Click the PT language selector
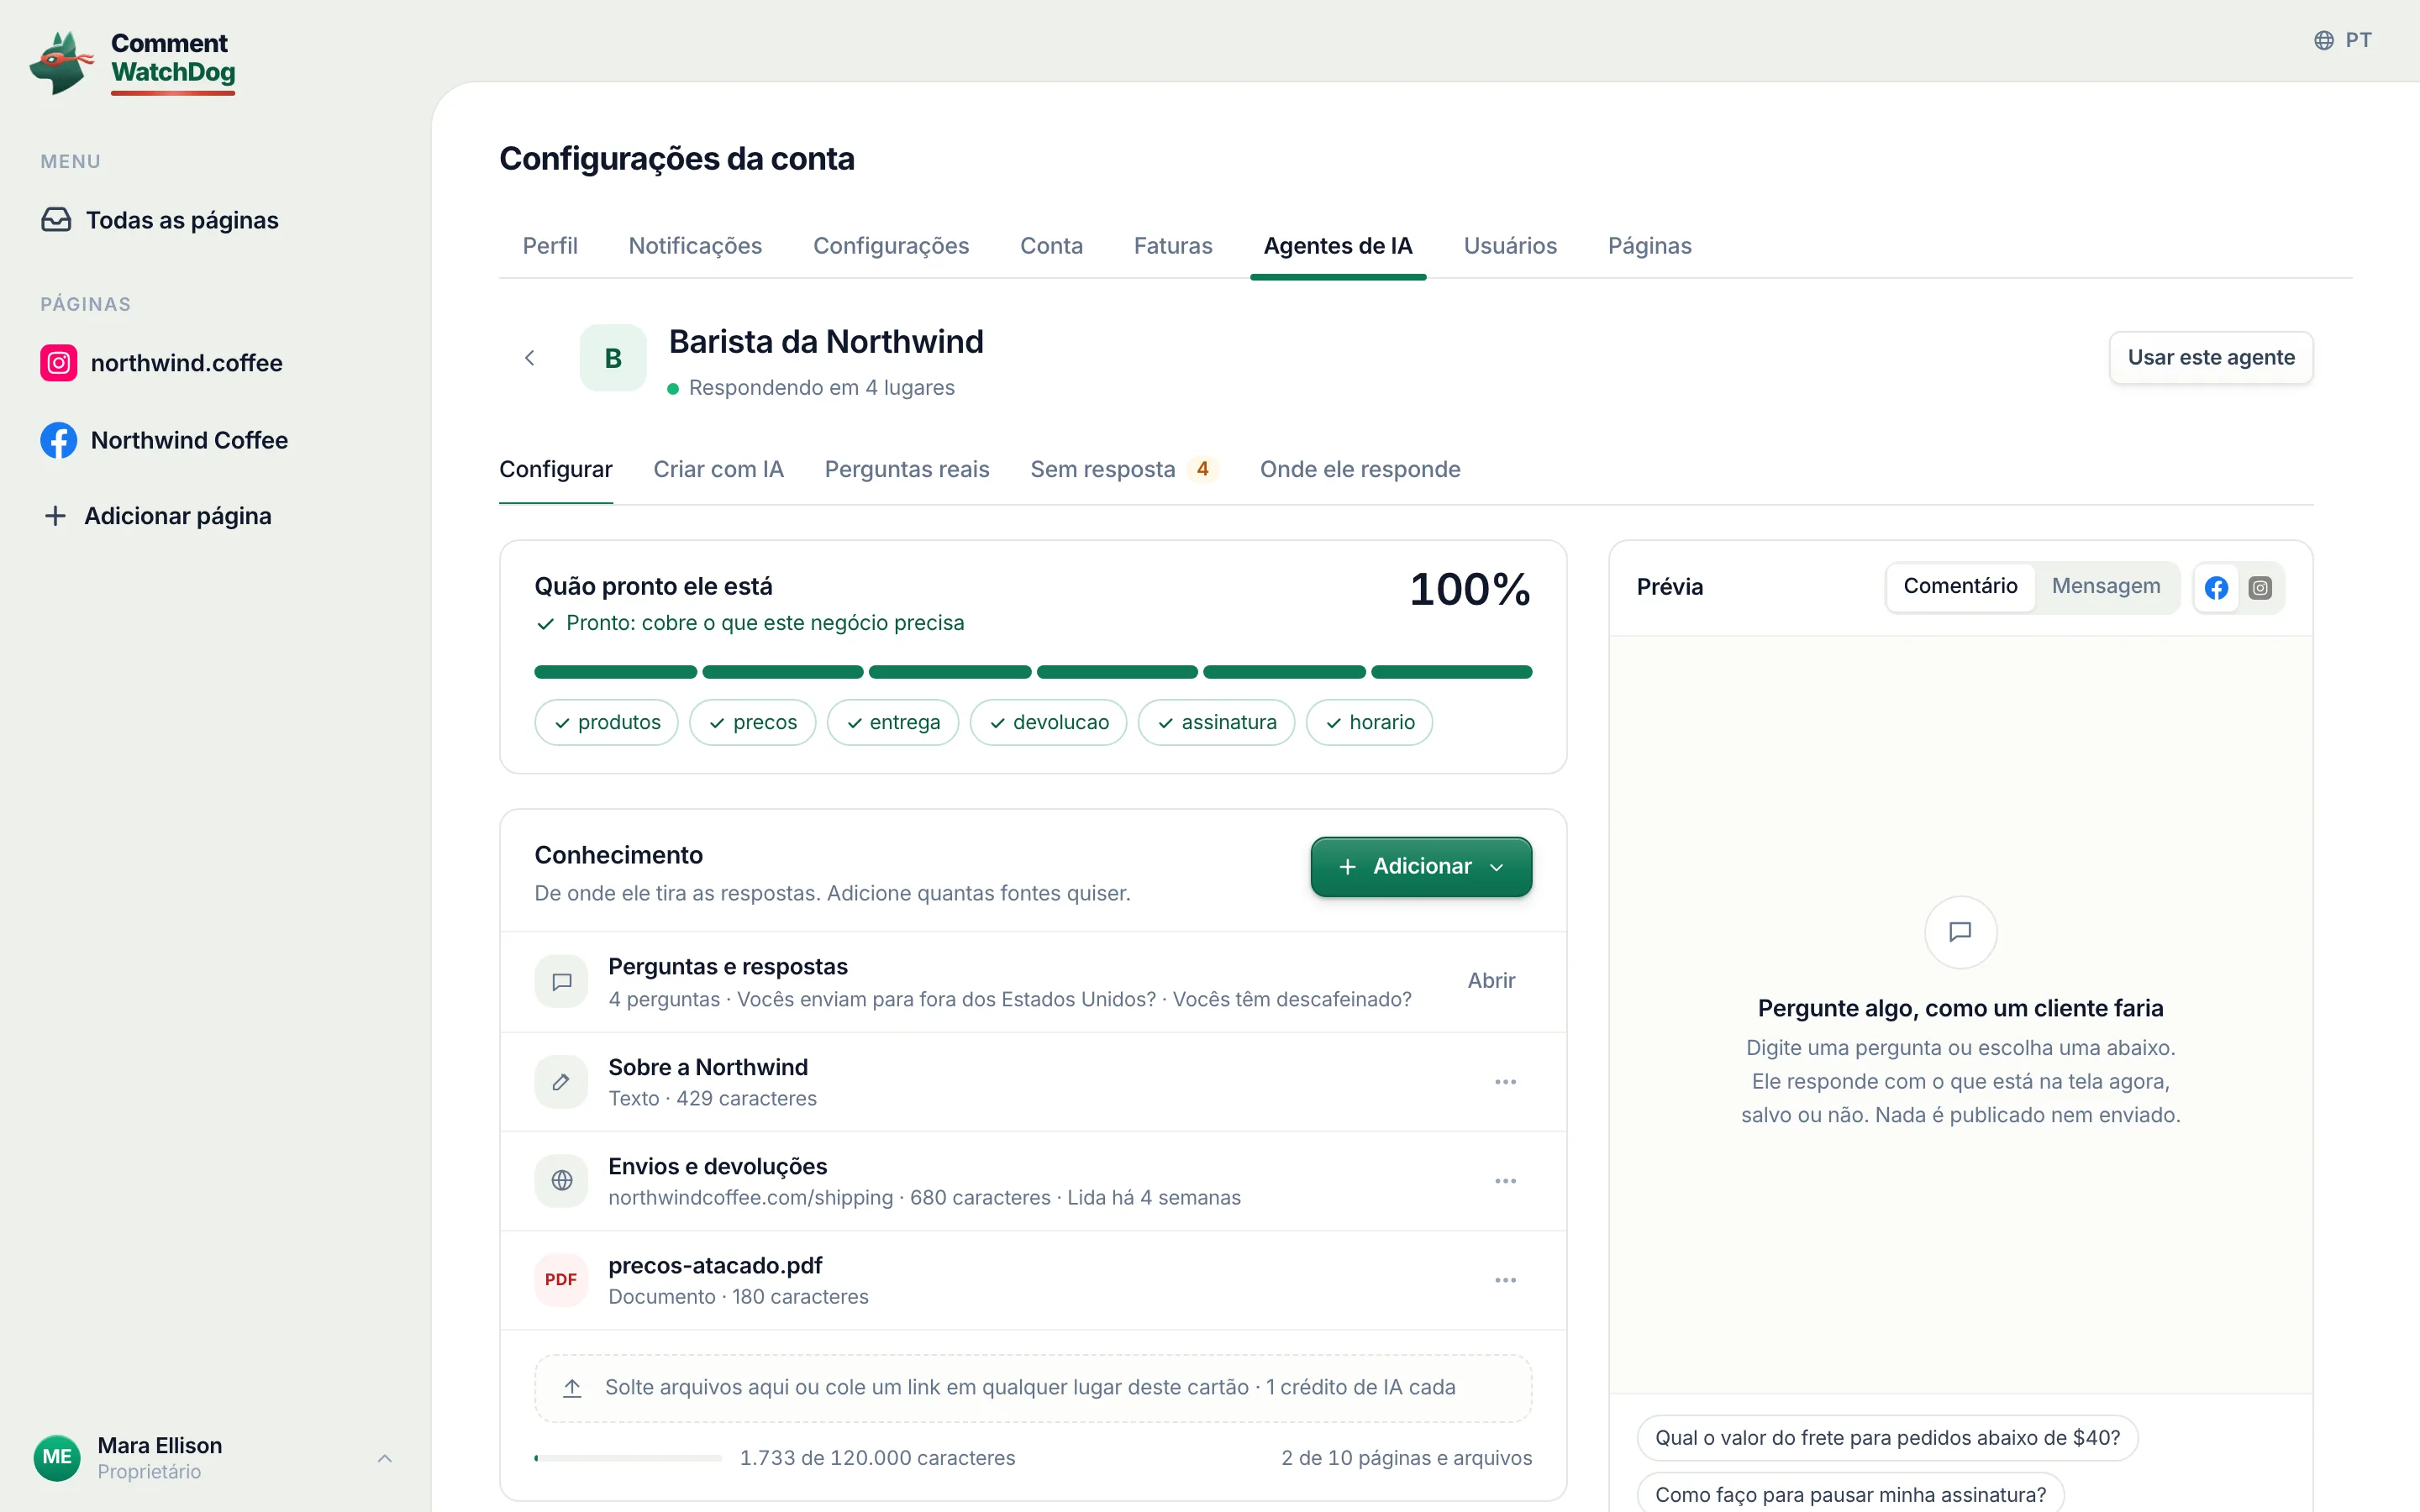Image resolution: width=2420 pixels, height=1512 pixels. point(2343,40)
